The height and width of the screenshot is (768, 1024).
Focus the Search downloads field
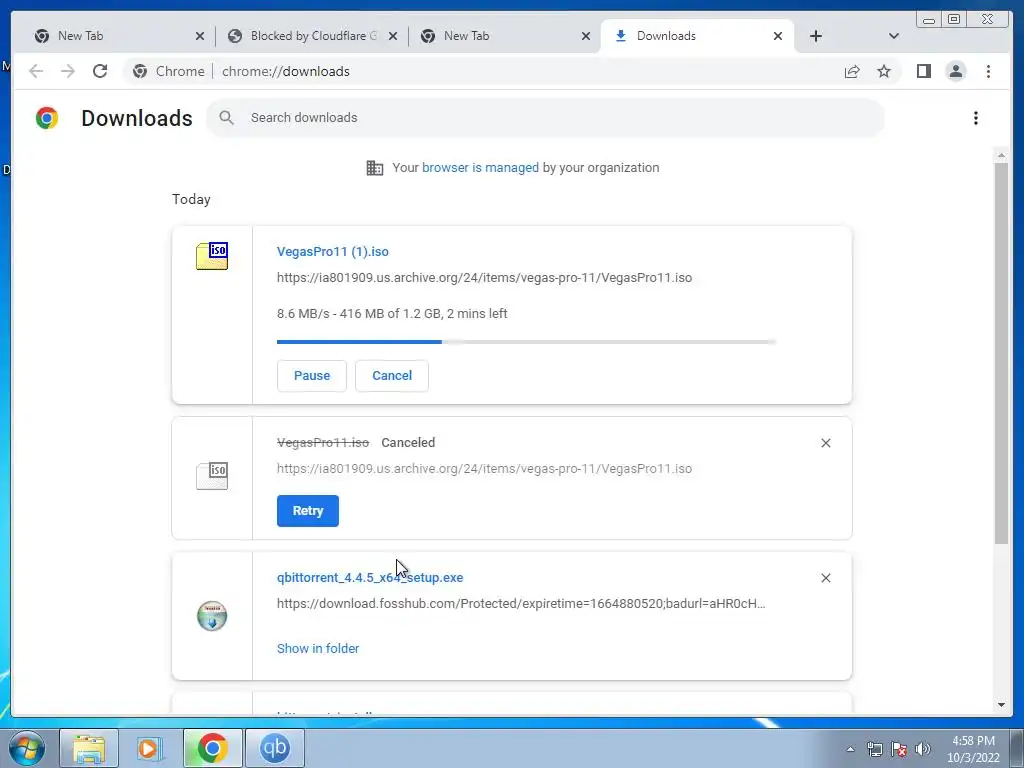coord(545,118)
